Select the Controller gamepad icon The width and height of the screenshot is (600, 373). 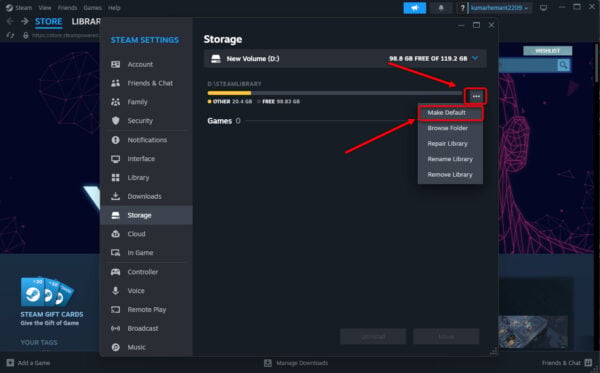tap(116, 272)
